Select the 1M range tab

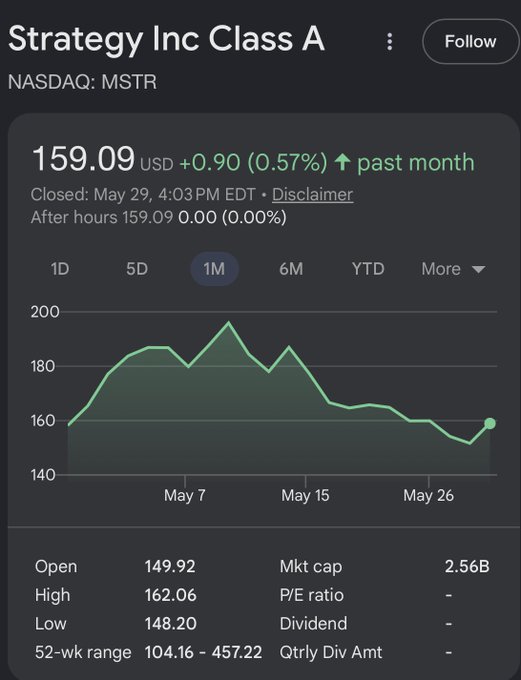tap(214, 269)
